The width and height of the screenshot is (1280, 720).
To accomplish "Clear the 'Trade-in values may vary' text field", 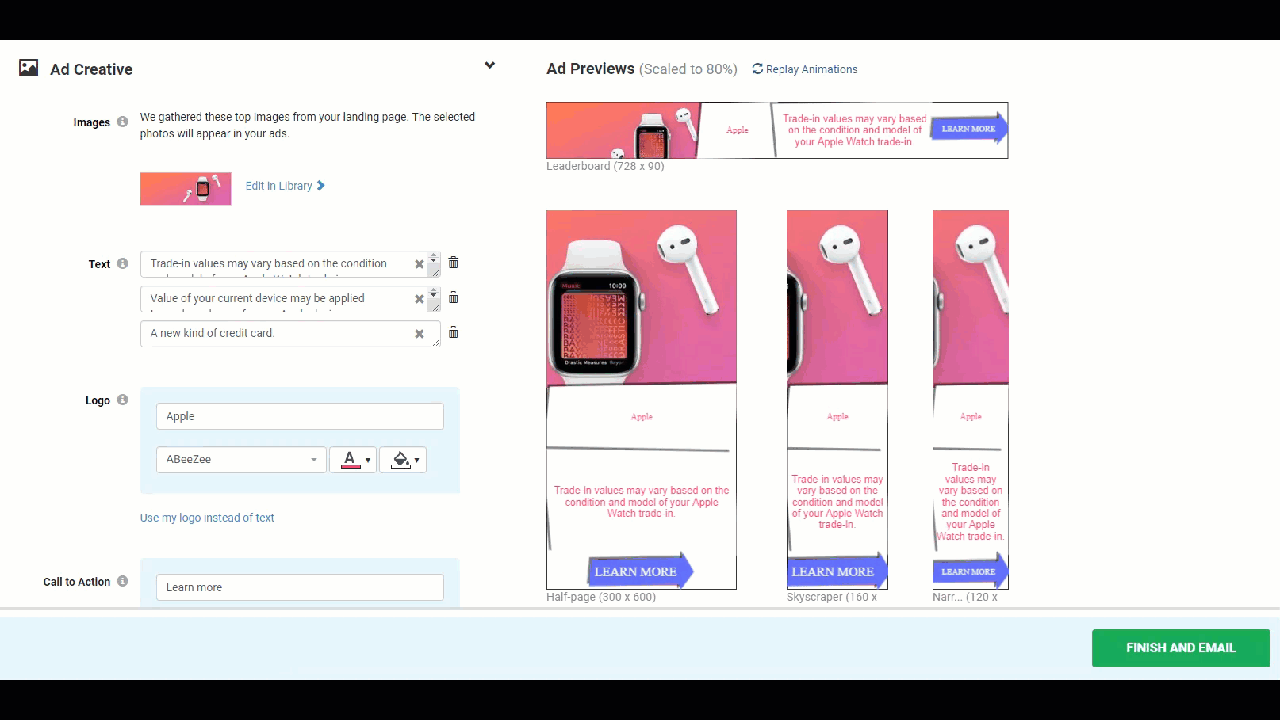I will tap(420, 264).
